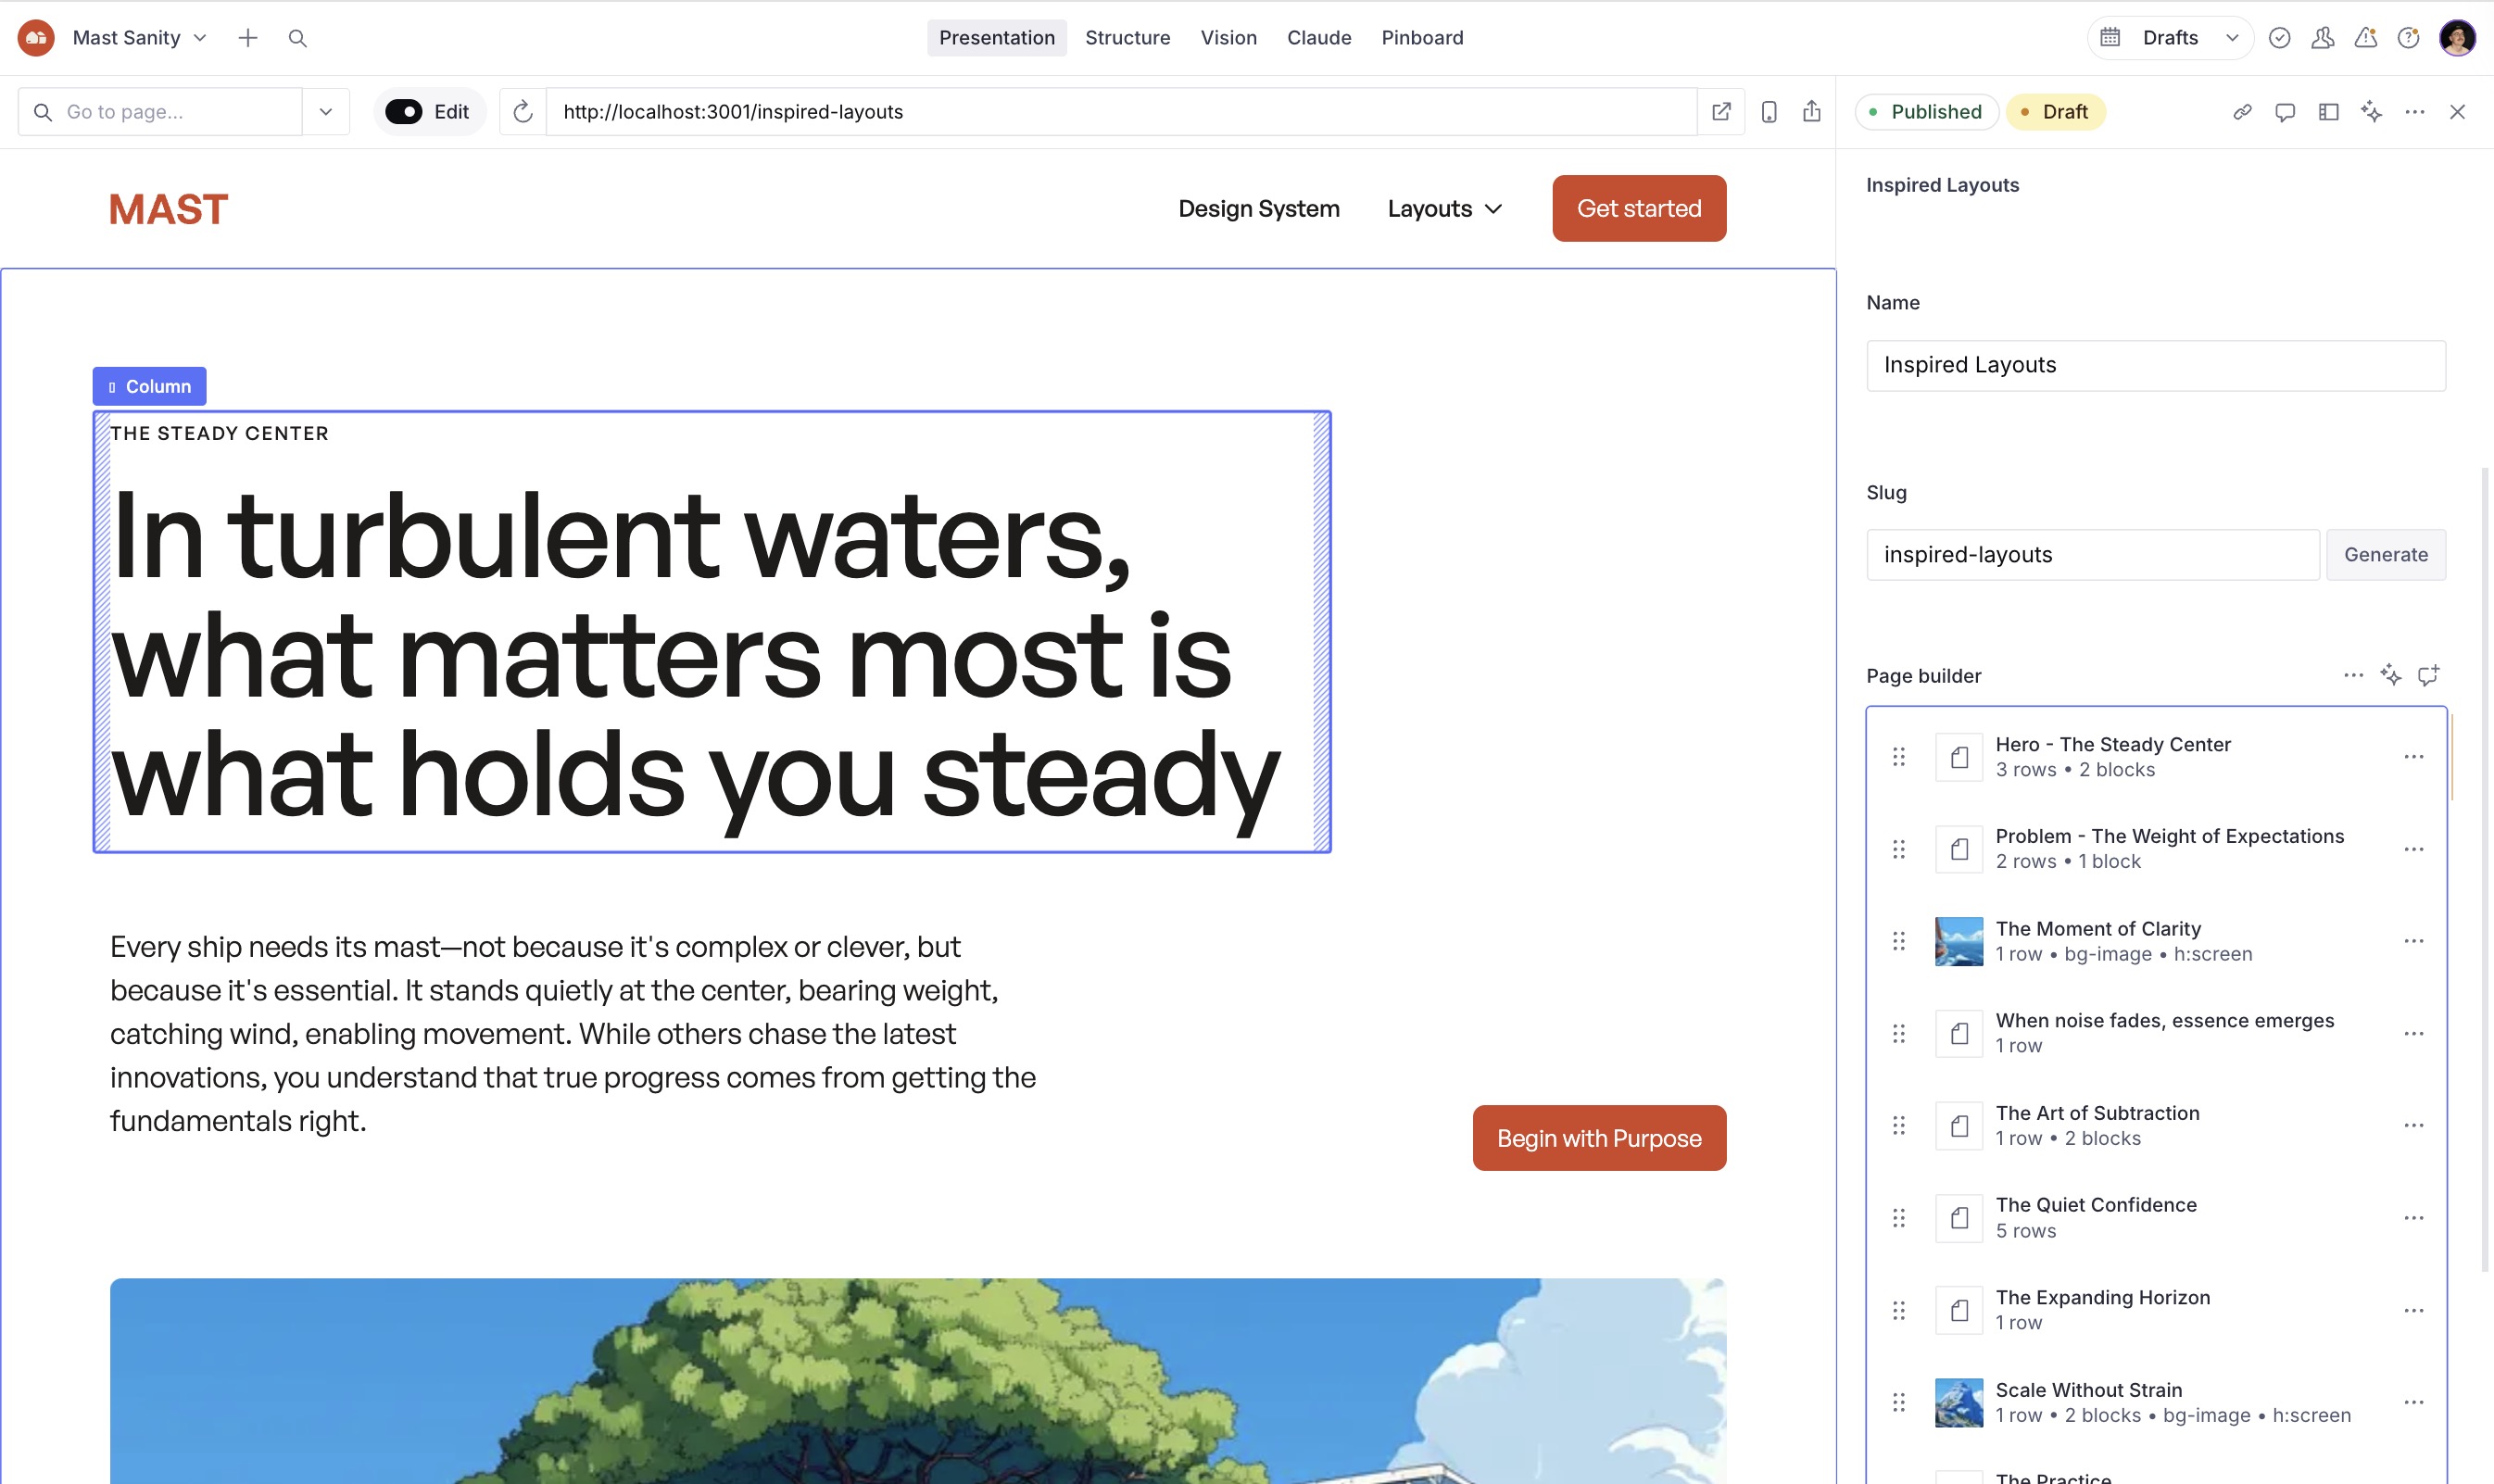Click the plus icon to create new document

coord(248,38)
